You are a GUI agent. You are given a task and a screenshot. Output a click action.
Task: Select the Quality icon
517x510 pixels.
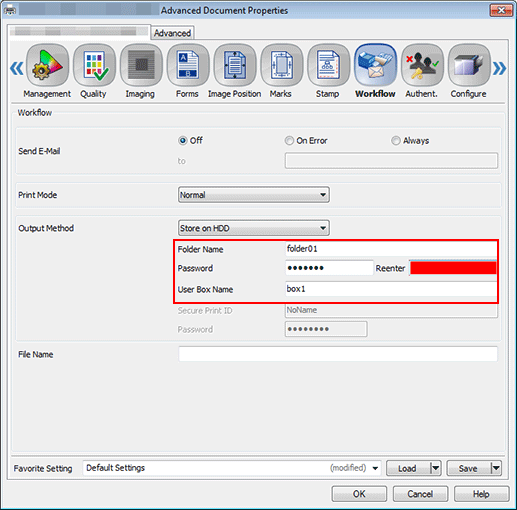[94, 65]
